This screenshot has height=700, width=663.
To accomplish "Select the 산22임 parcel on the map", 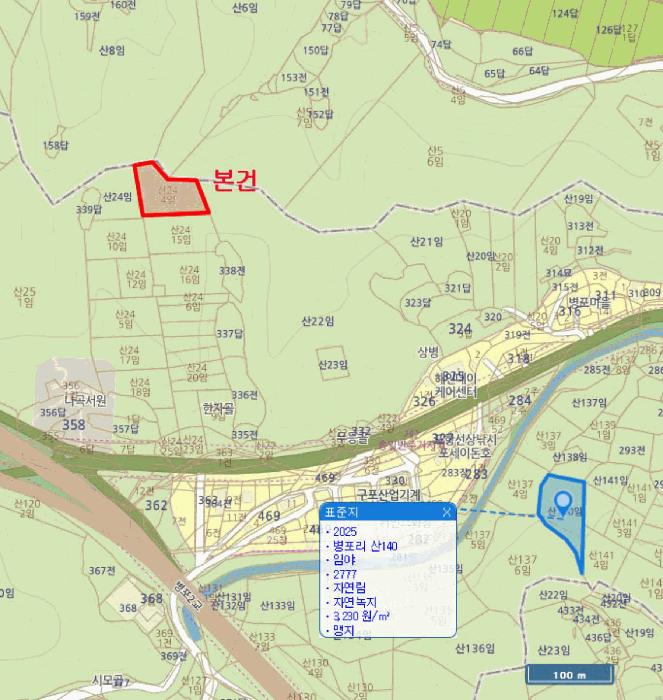I will (x=317, y=321).
